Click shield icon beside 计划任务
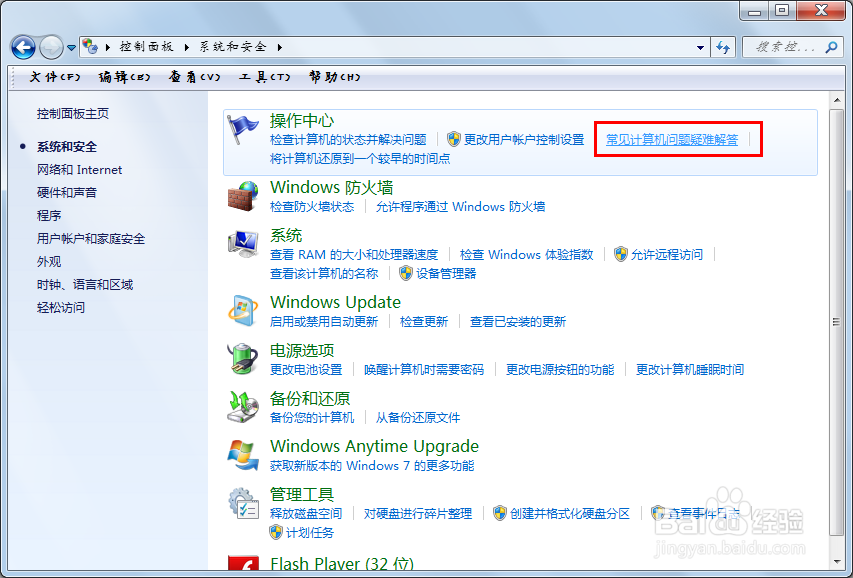The image size is (853, 578). (x=276, y=532)
